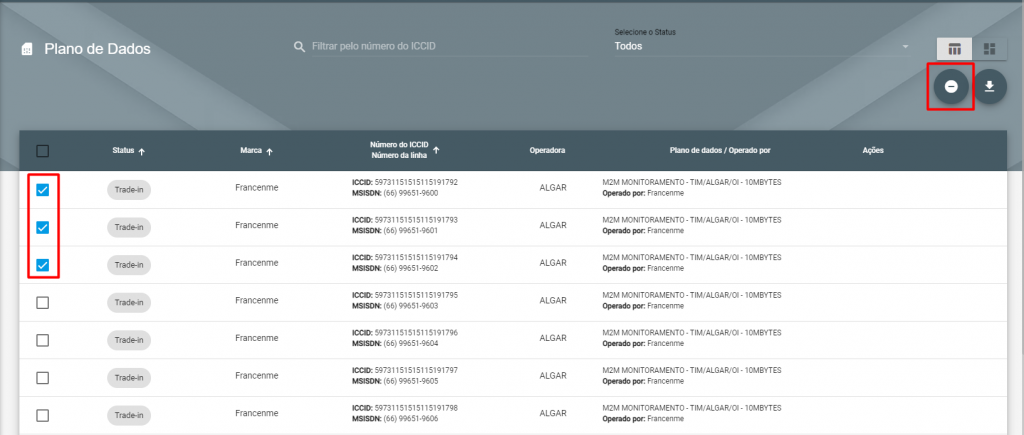Open the Selecione o Status dropdown
The width and height of the screenshot is (1024, 435).
(762, 46)
